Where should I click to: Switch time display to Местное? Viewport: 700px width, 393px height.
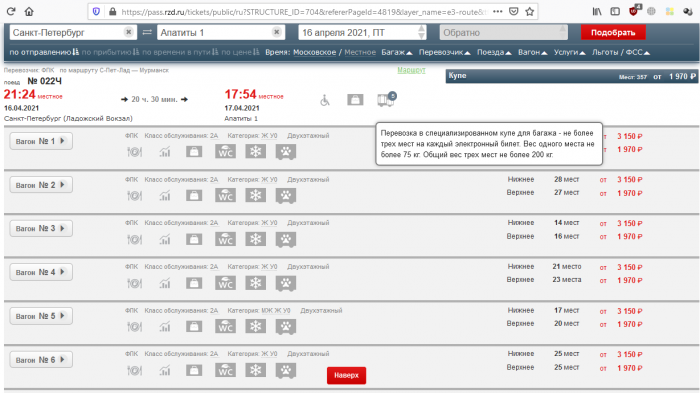[360, 52]
